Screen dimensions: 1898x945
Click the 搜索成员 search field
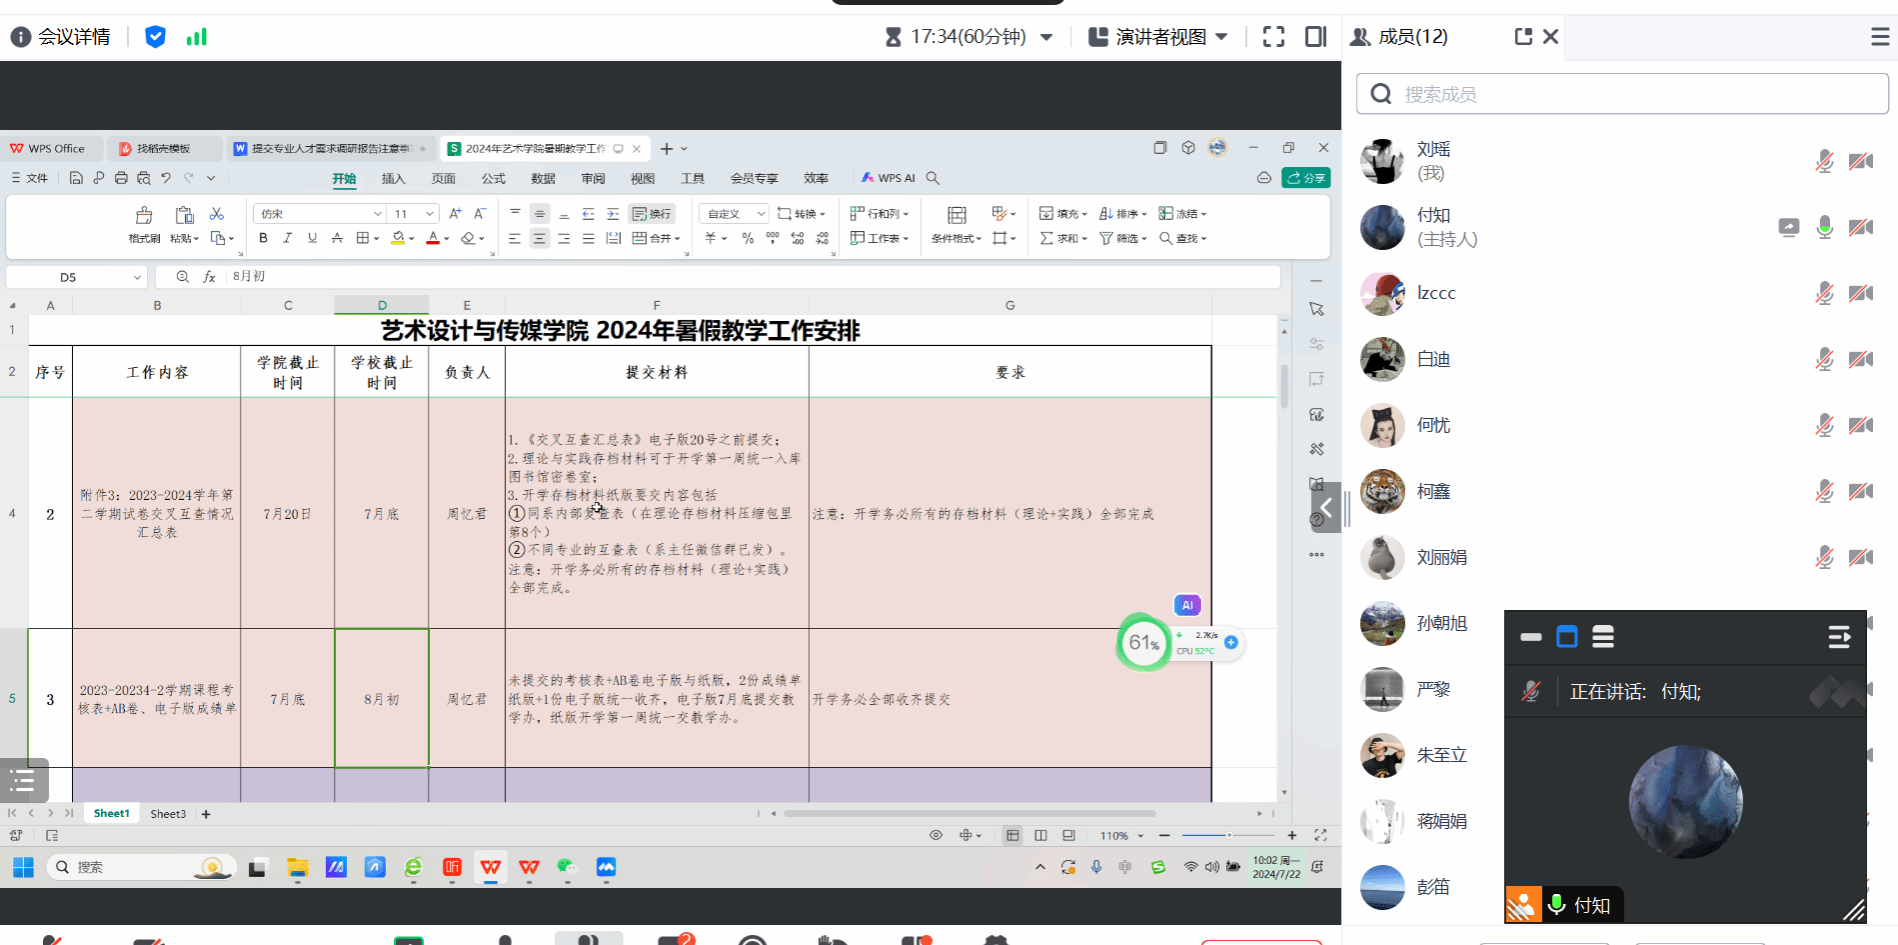pyautogui.click(x=1622, y=94)
